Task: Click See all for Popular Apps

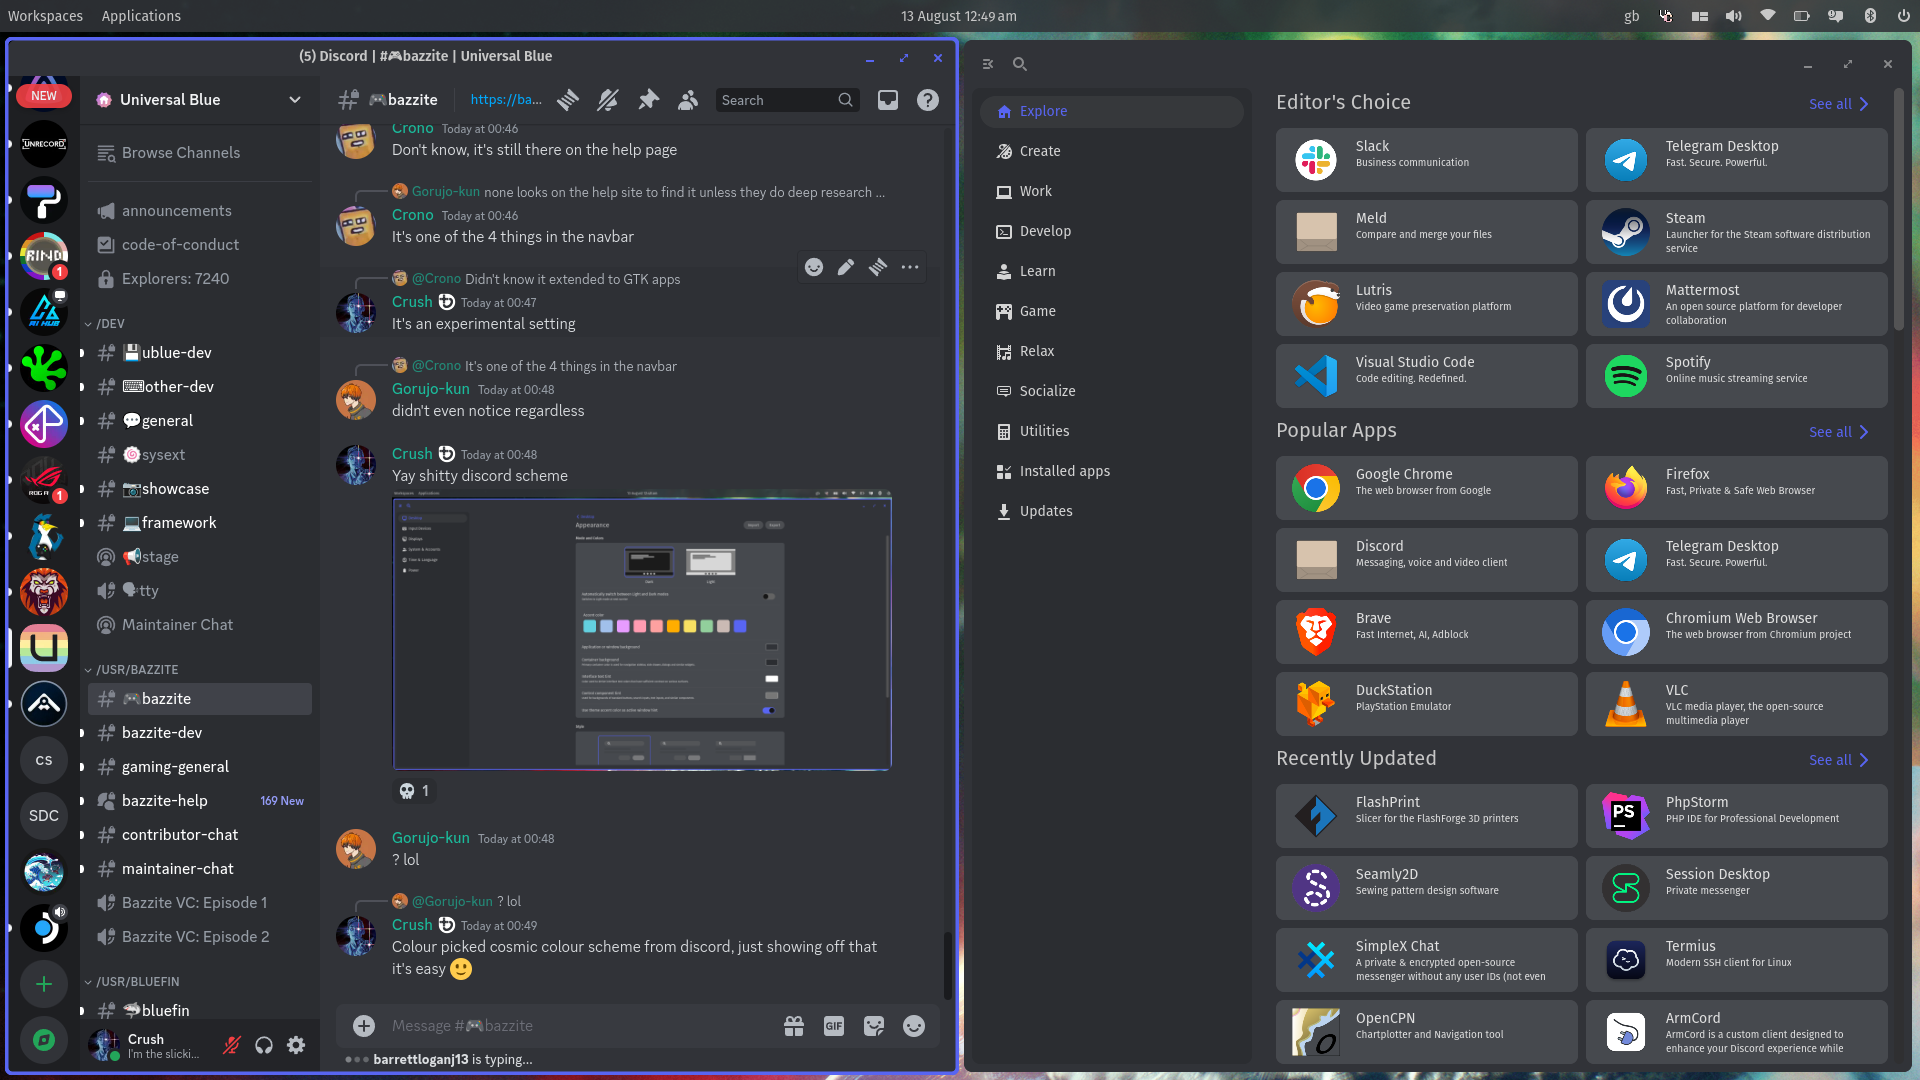Action: point(1838,432)
